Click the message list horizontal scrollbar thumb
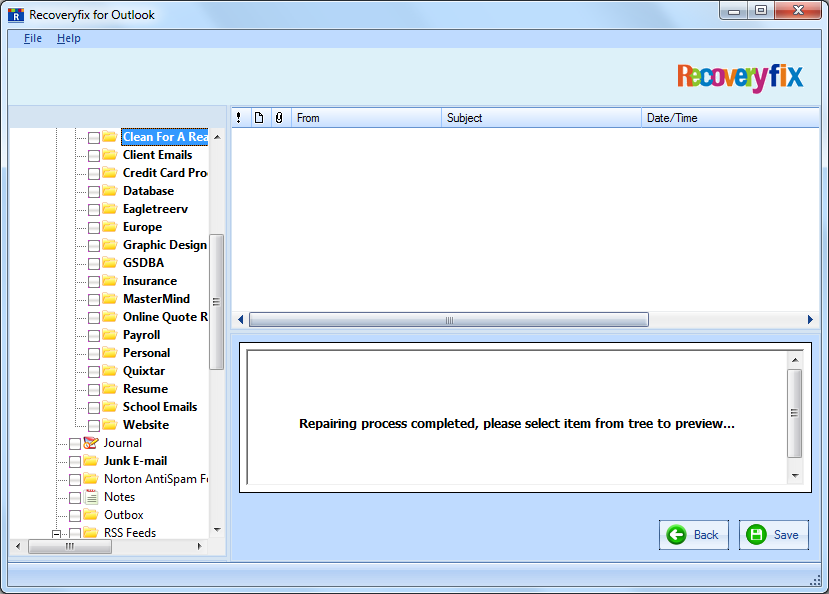829x594 pixels. 449,320
